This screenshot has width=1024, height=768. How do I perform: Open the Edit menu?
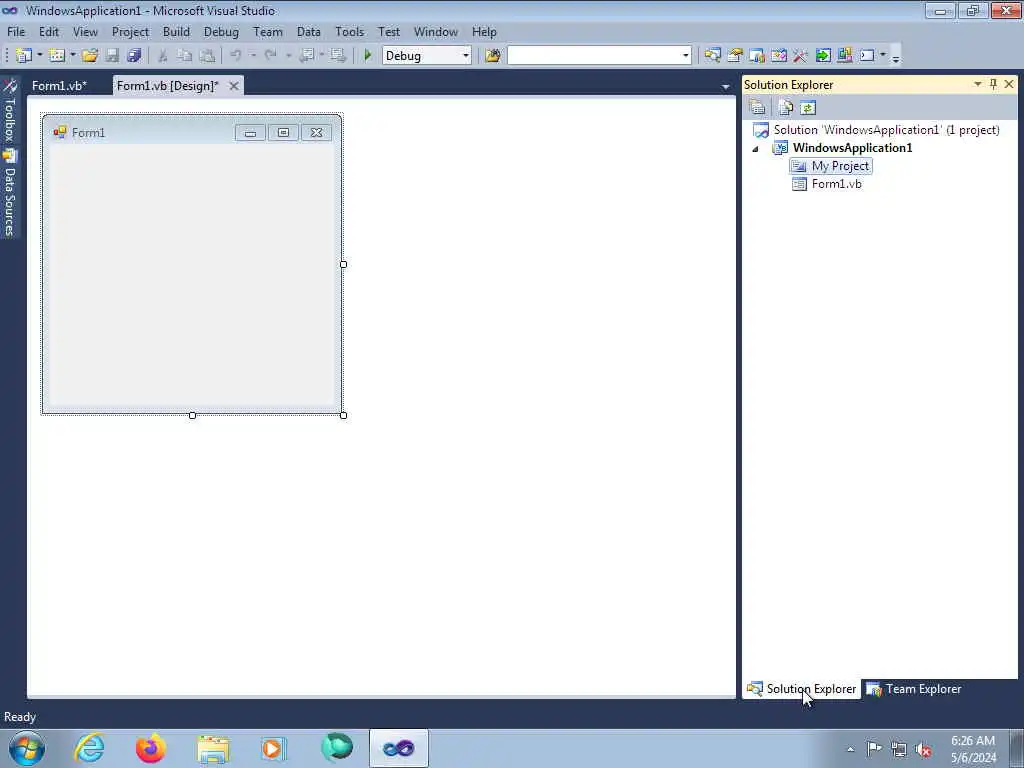pos(48,31)
